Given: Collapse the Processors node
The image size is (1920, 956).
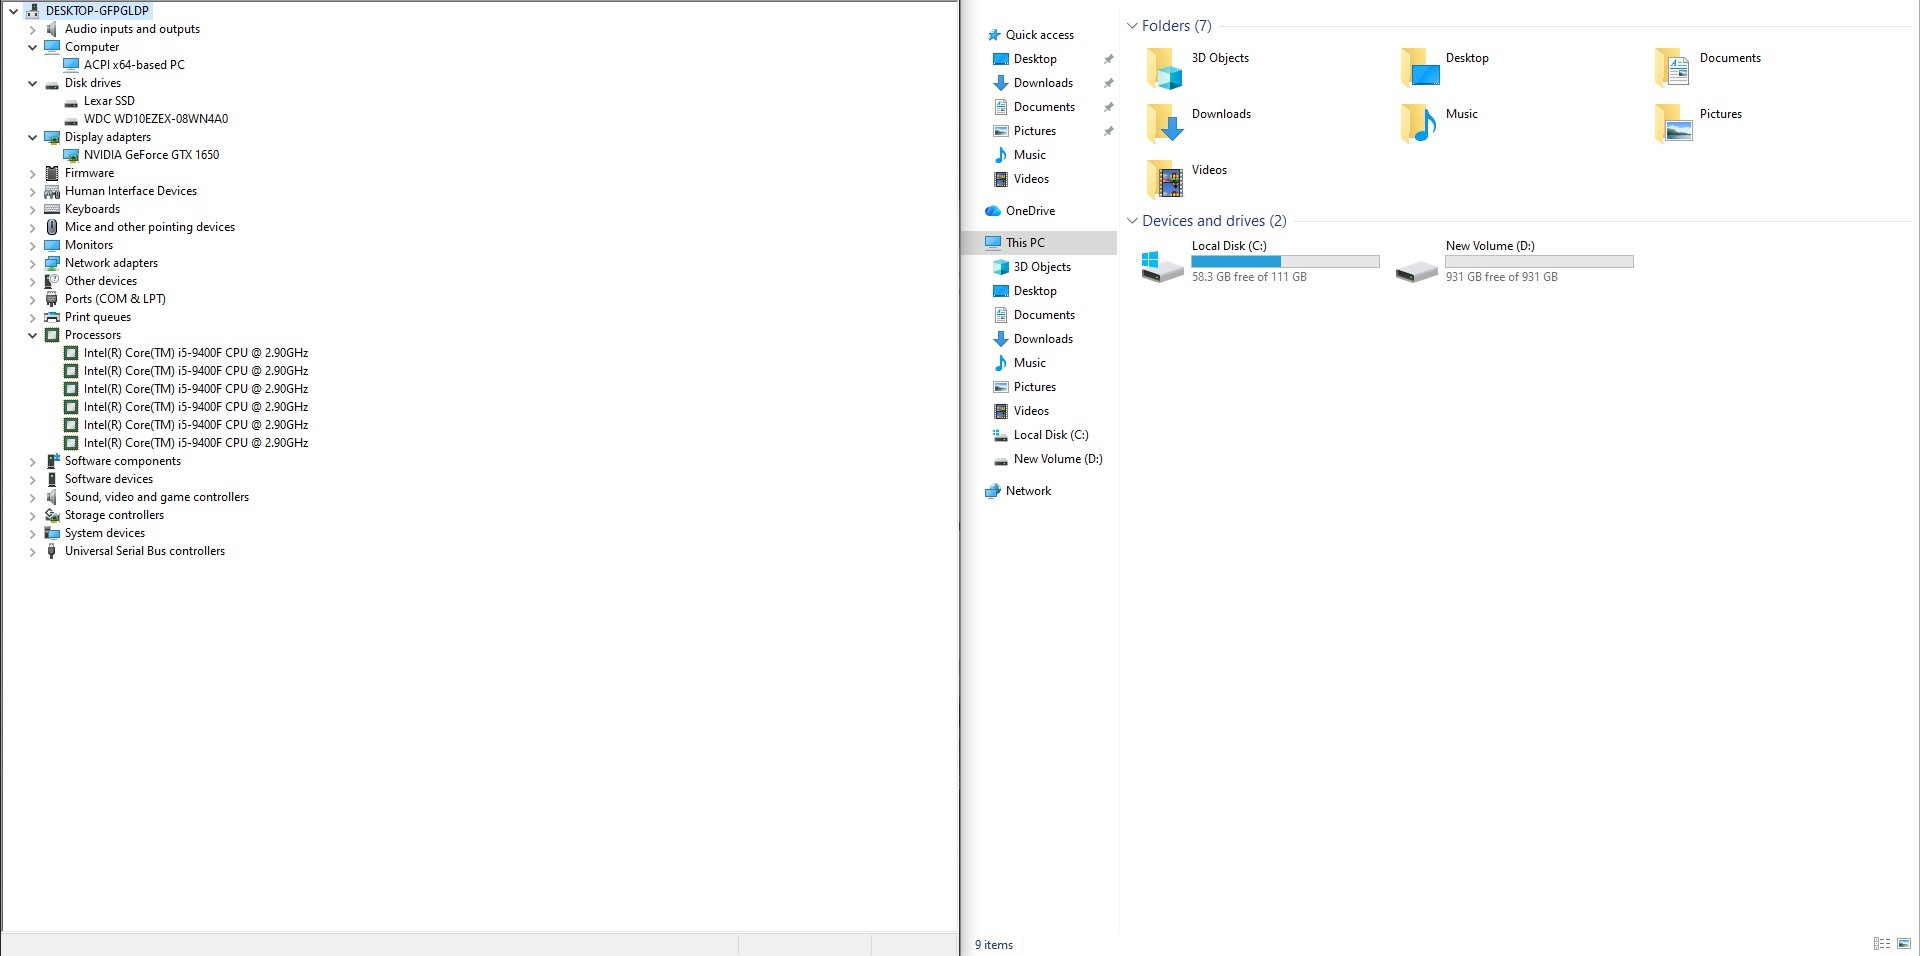Looking at the screenshot, I should 33,336.
